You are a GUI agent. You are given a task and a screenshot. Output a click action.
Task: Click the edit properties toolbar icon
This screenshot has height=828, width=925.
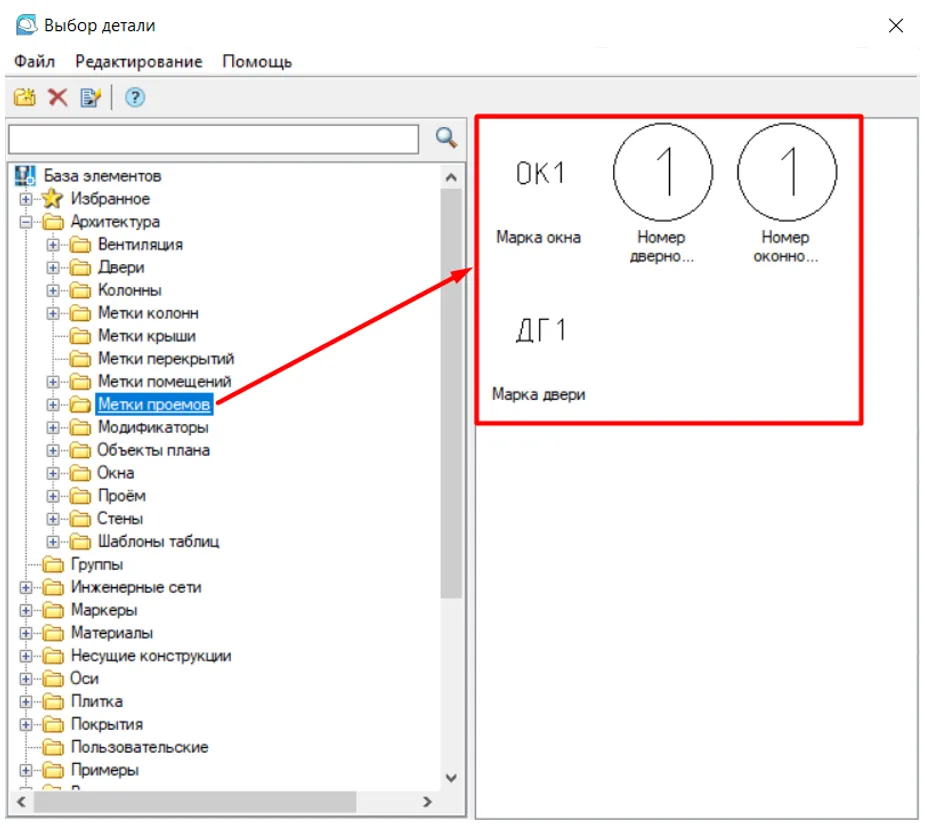pos(91,97)
